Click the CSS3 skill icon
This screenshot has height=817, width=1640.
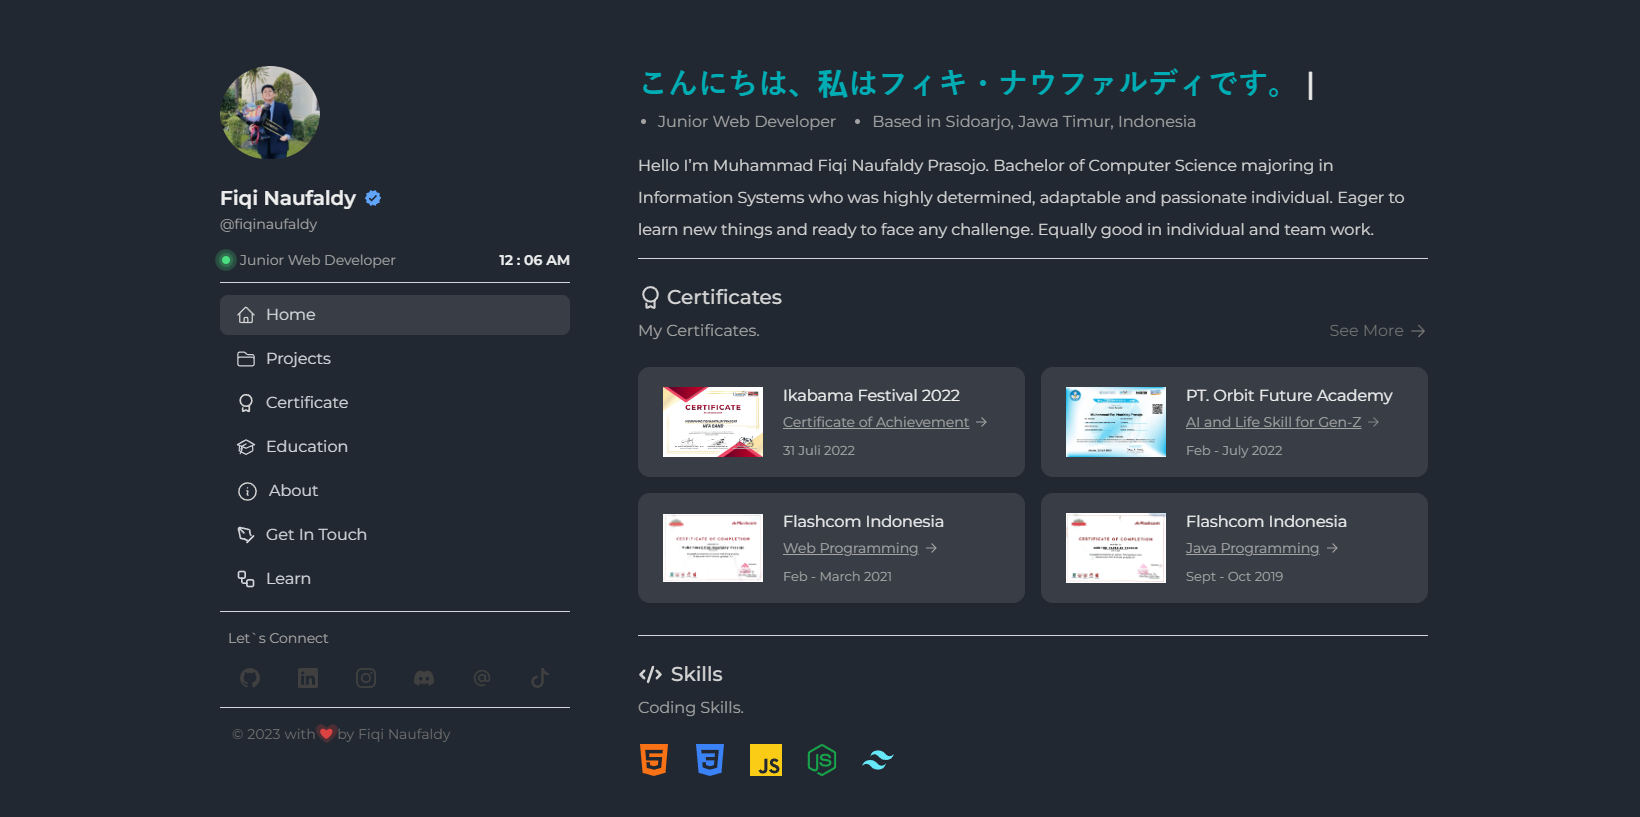pyautogui.click(x=710, y=760)
